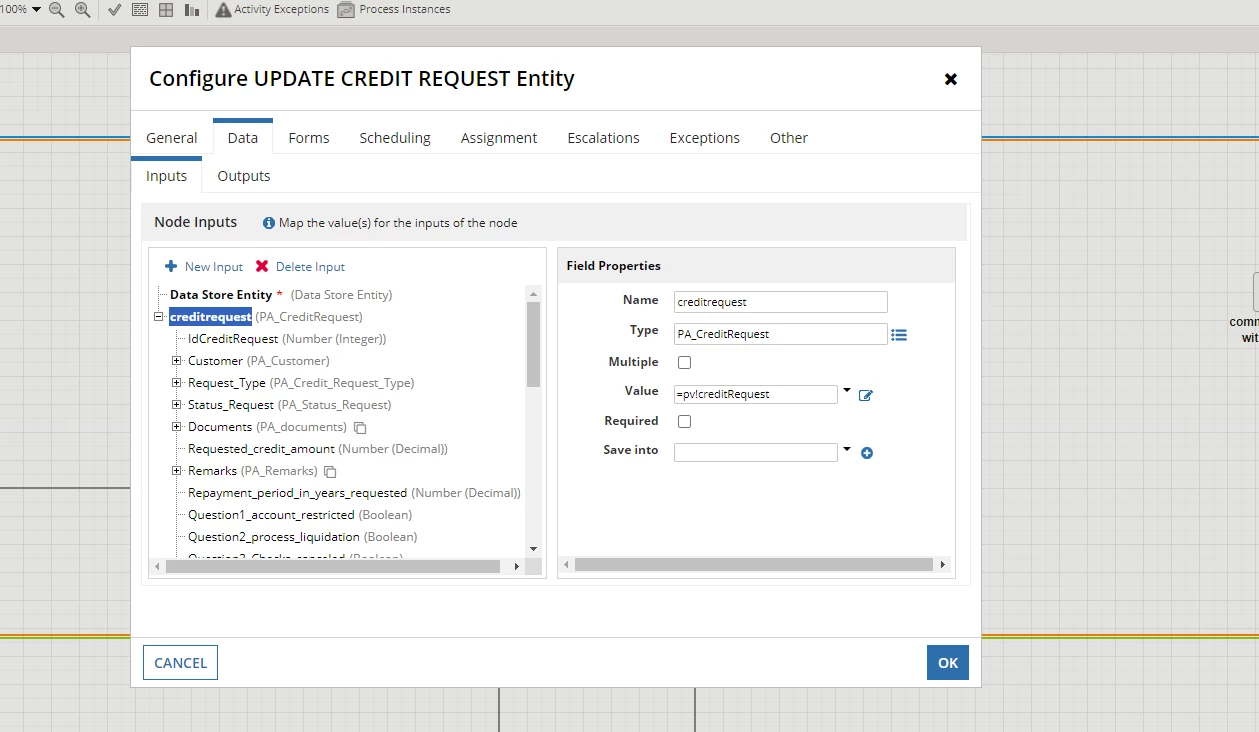Expand the Documents tree node

click(177, 427)
